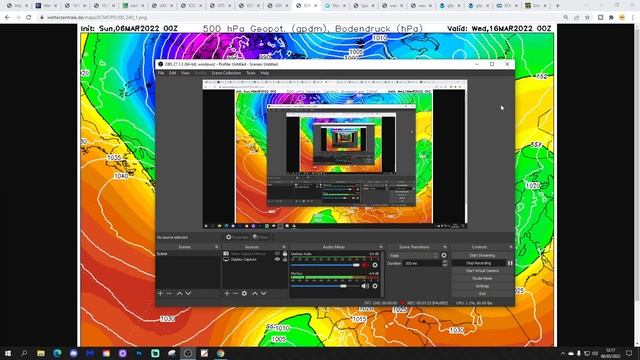
Task: Open source Filters button
Action: (x=261, y=237)
